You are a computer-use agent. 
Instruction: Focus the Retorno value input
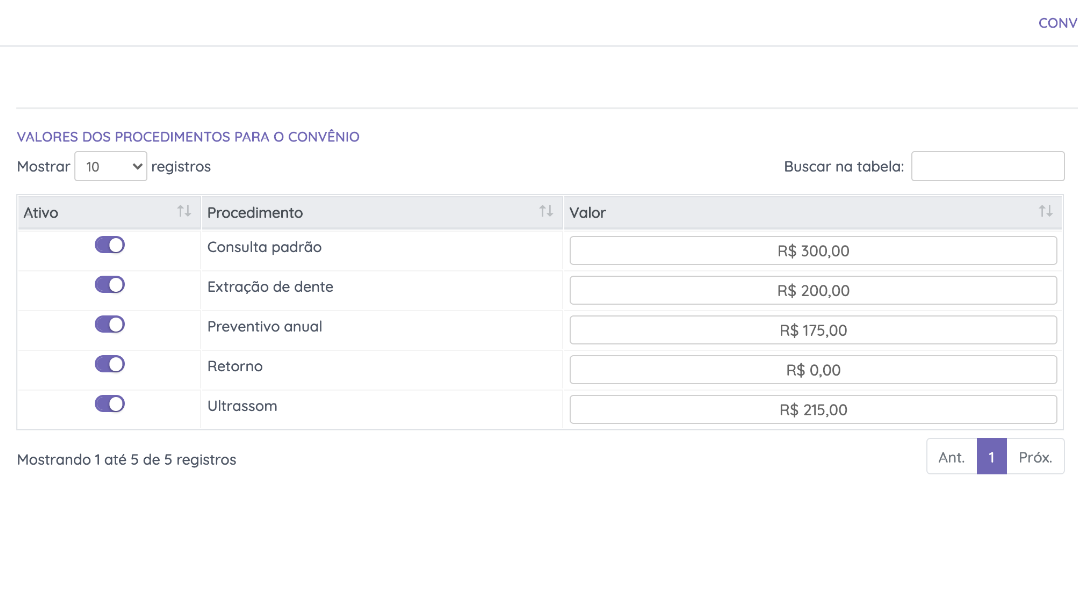813,370
